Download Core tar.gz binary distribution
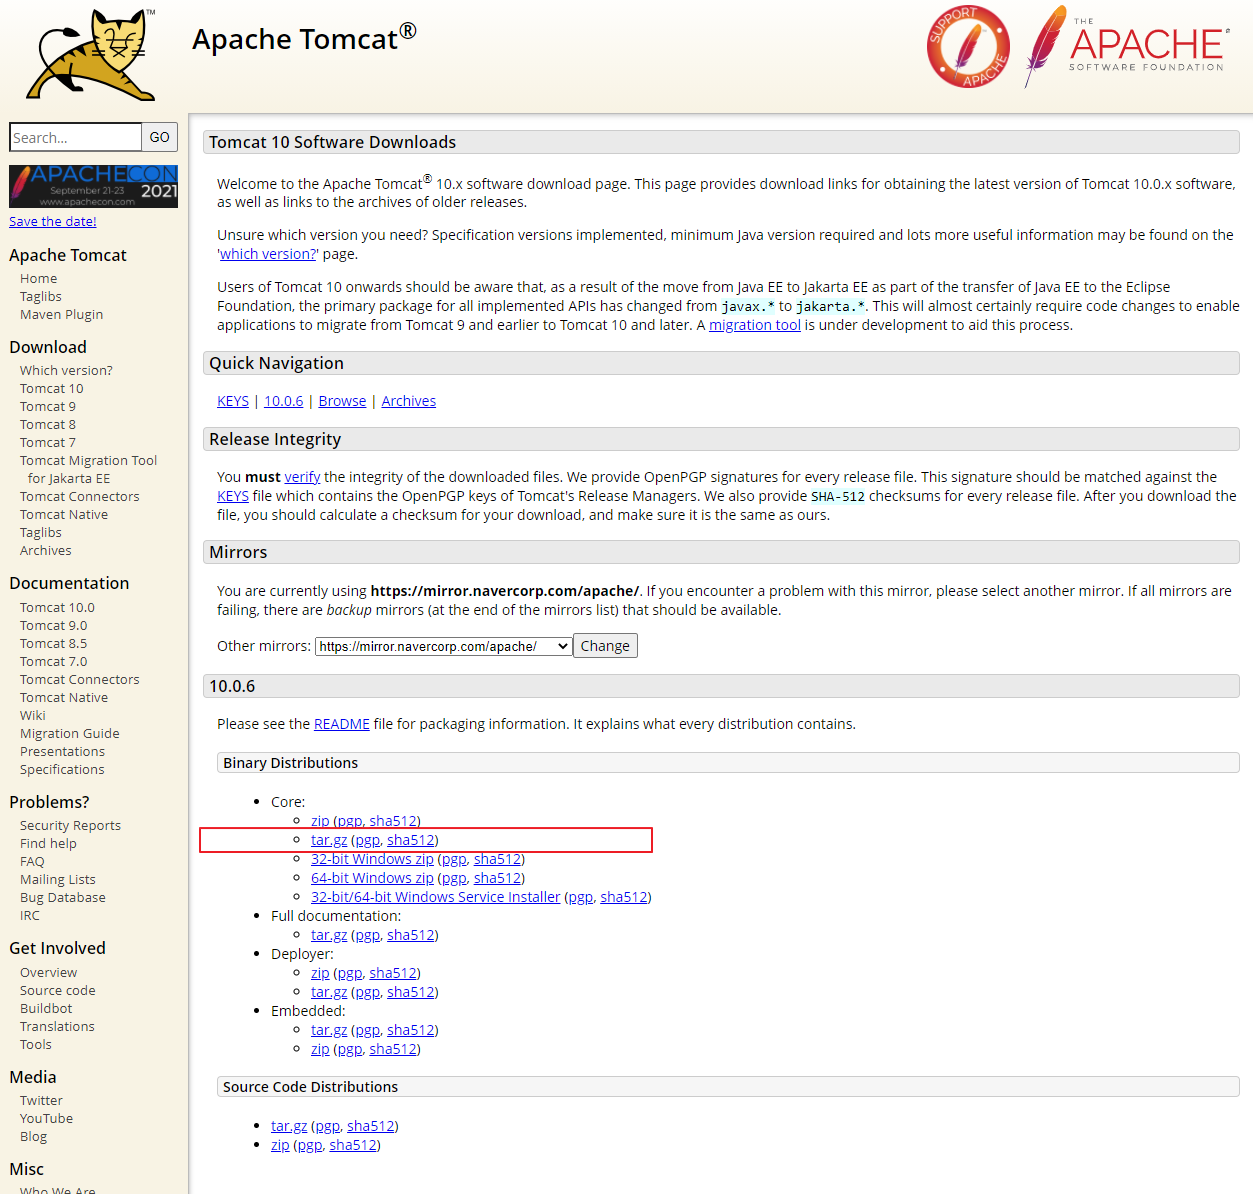The image size is (1253, 1194). 329,840
